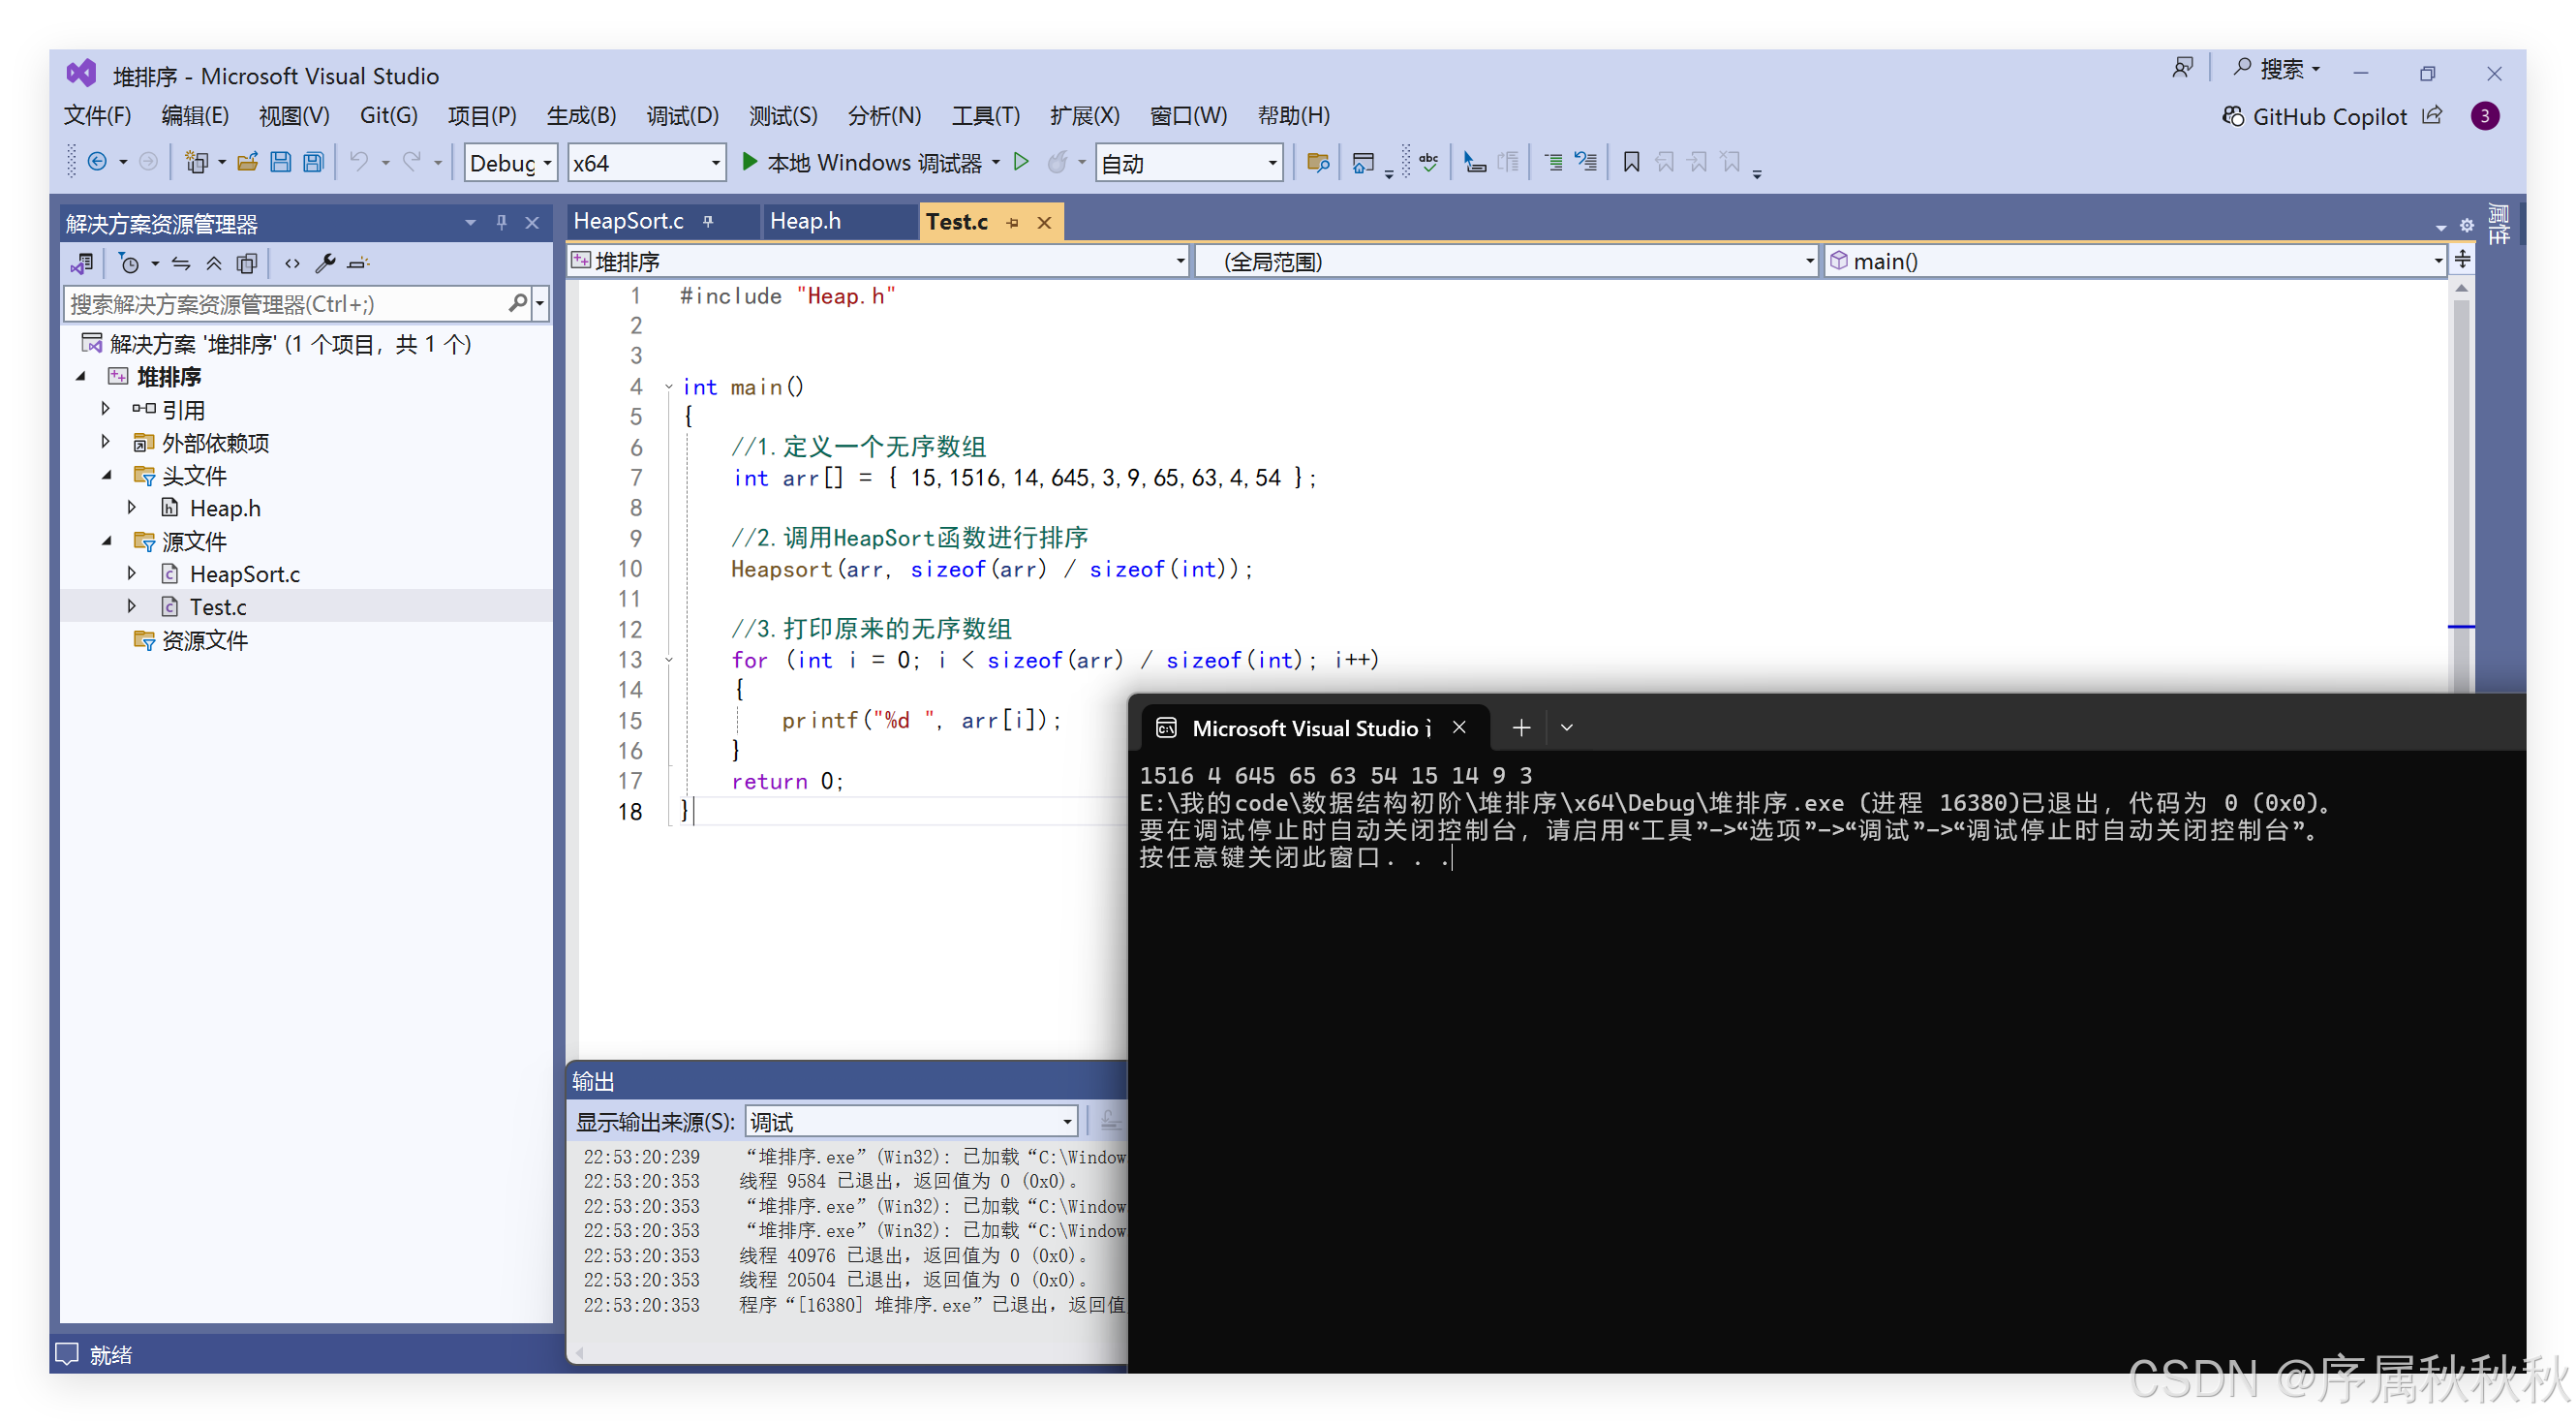Click the Save file toolbar icon
The width and height of the screenshot is (2576, 1423).
281,162
